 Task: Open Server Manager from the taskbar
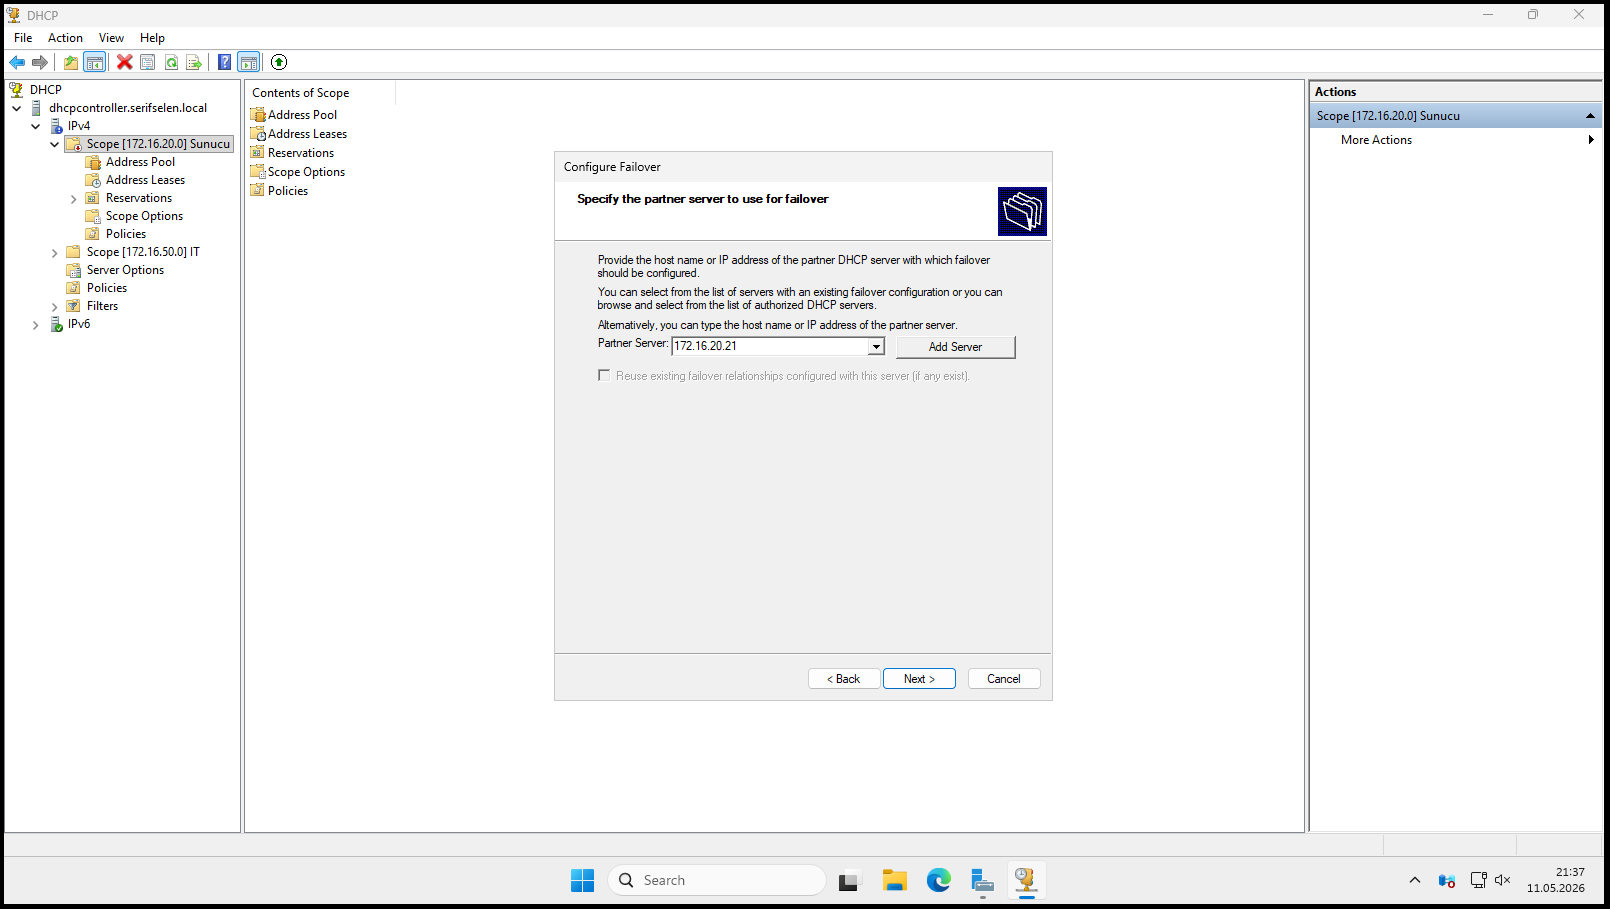[982, 880]
